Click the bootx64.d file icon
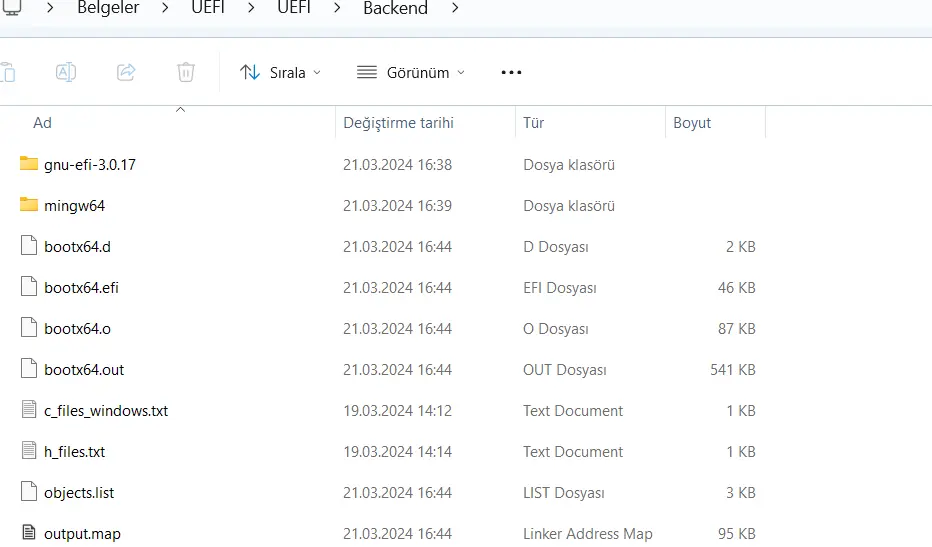The height and width of the screenshot is (547, 932). [29, 245]
